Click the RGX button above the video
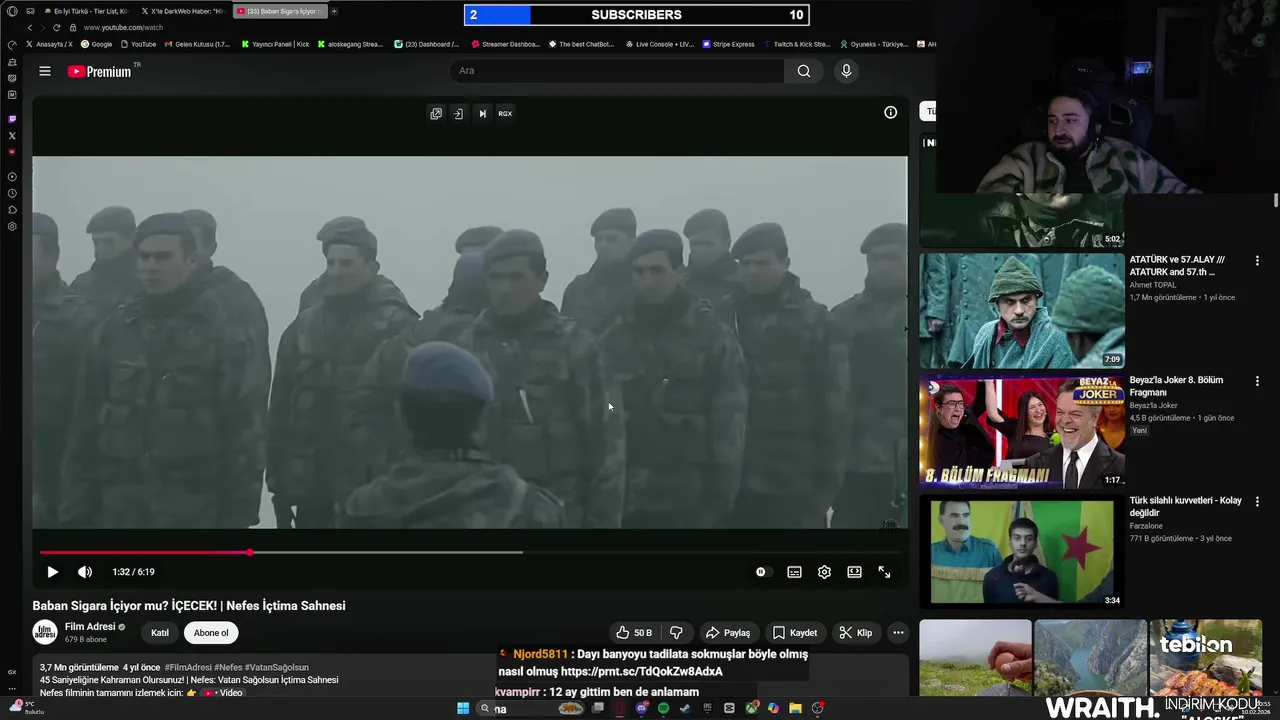 coord(505,114)
